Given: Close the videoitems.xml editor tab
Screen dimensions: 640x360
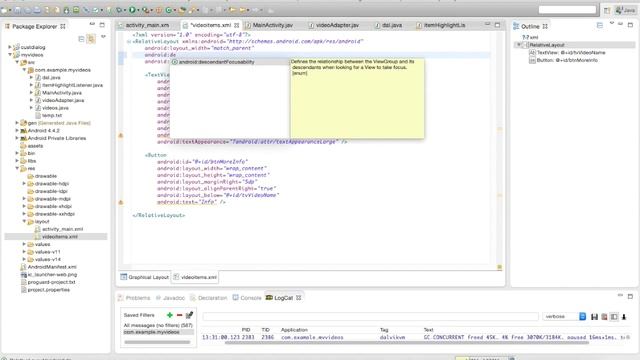Looking at the screenshot, I should (236, 25).
